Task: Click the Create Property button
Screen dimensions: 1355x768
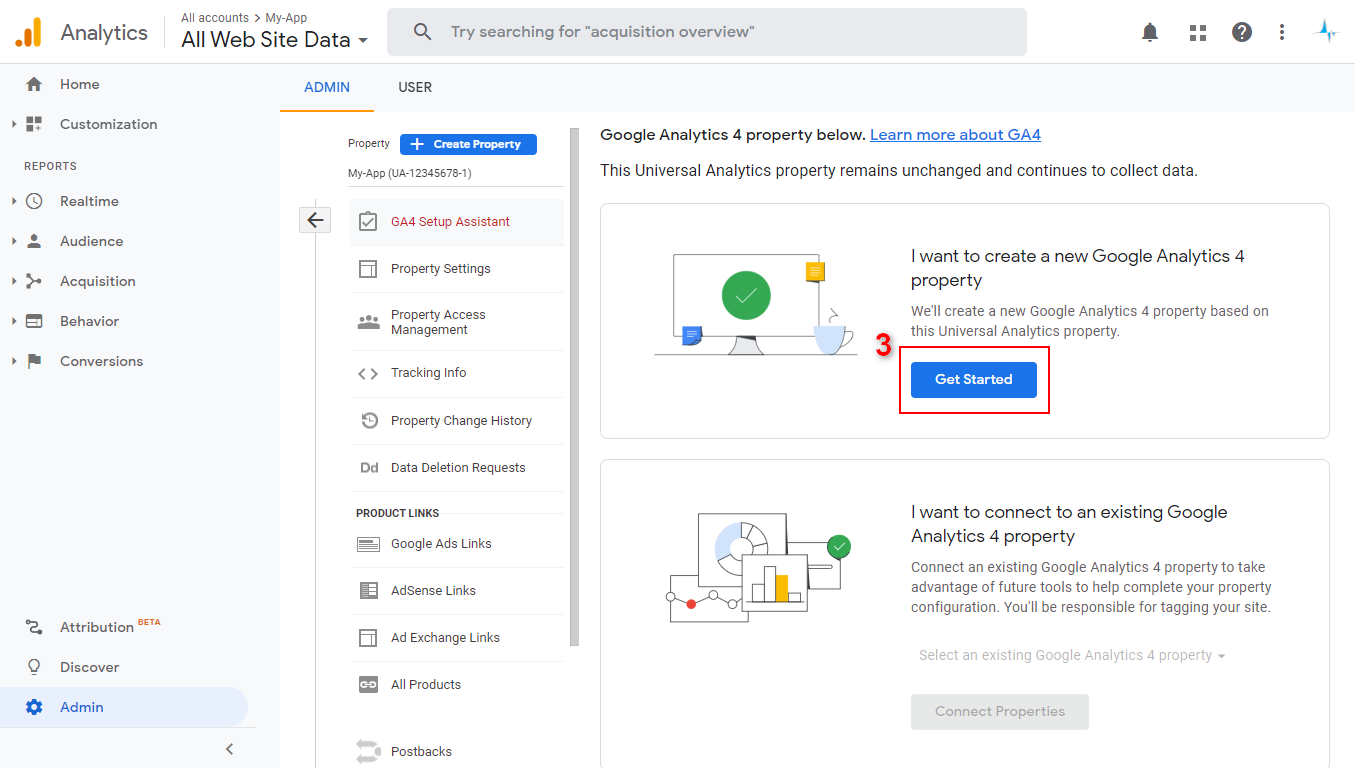Action: point(468,144)
